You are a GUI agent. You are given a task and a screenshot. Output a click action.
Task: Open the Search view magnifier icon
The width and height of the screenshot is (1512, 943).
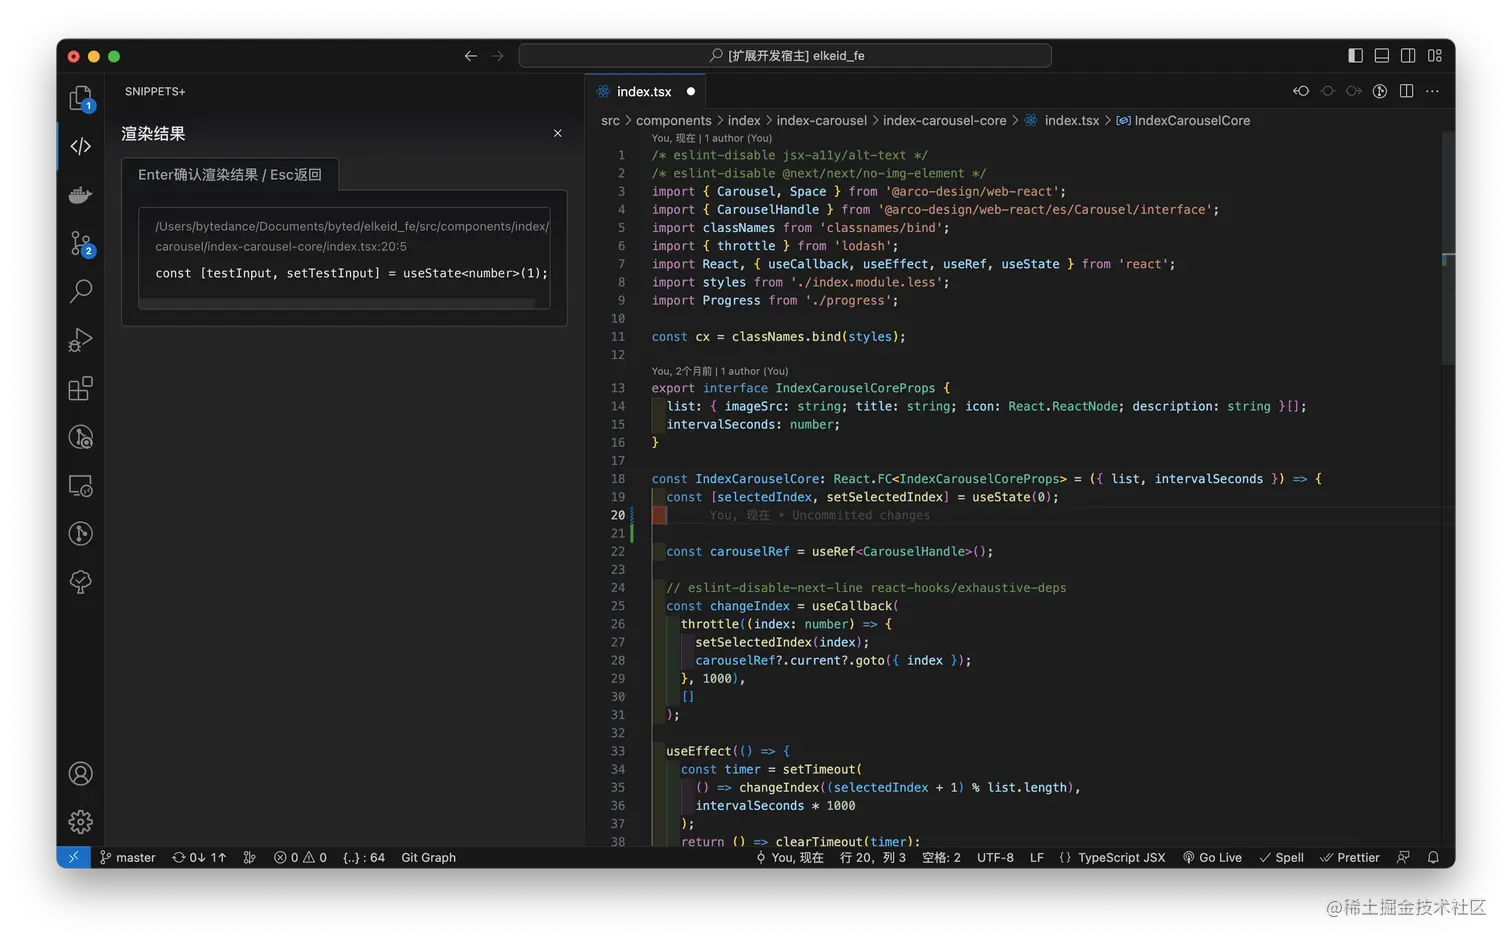[x=81, y=291]
